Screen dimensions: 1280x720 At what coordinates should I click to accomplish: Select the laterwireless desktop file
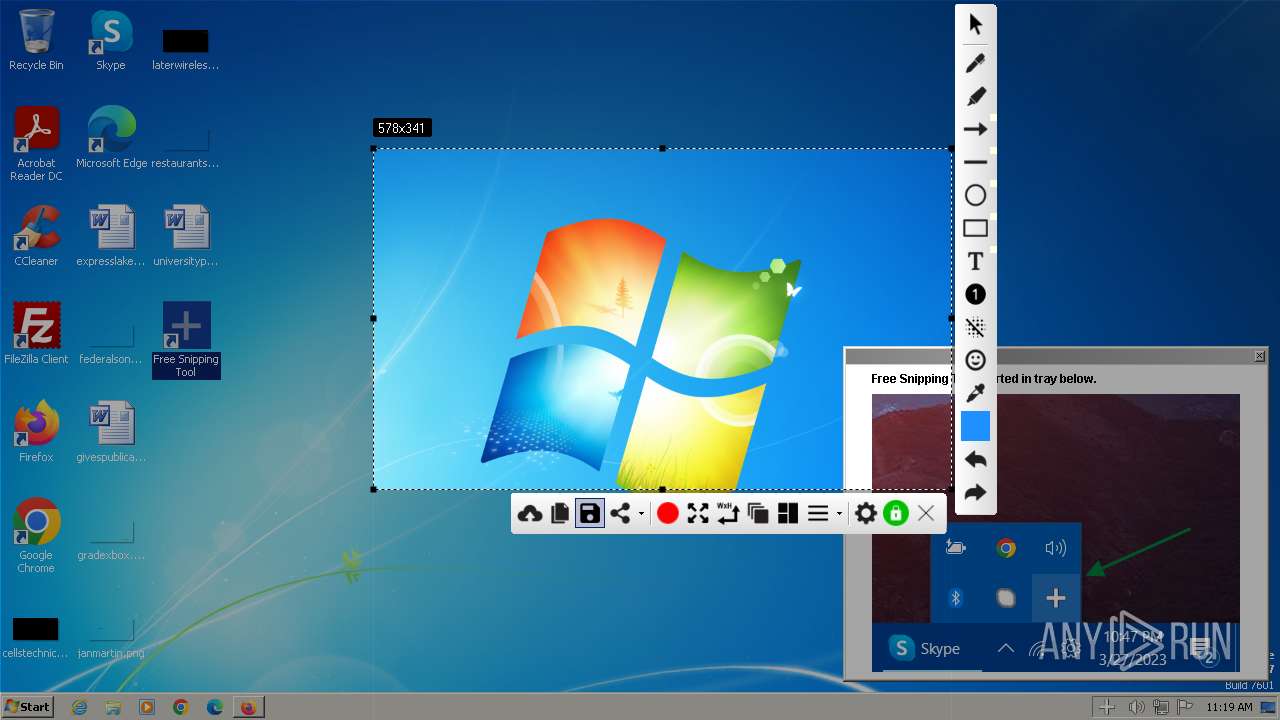pos(186,48)
